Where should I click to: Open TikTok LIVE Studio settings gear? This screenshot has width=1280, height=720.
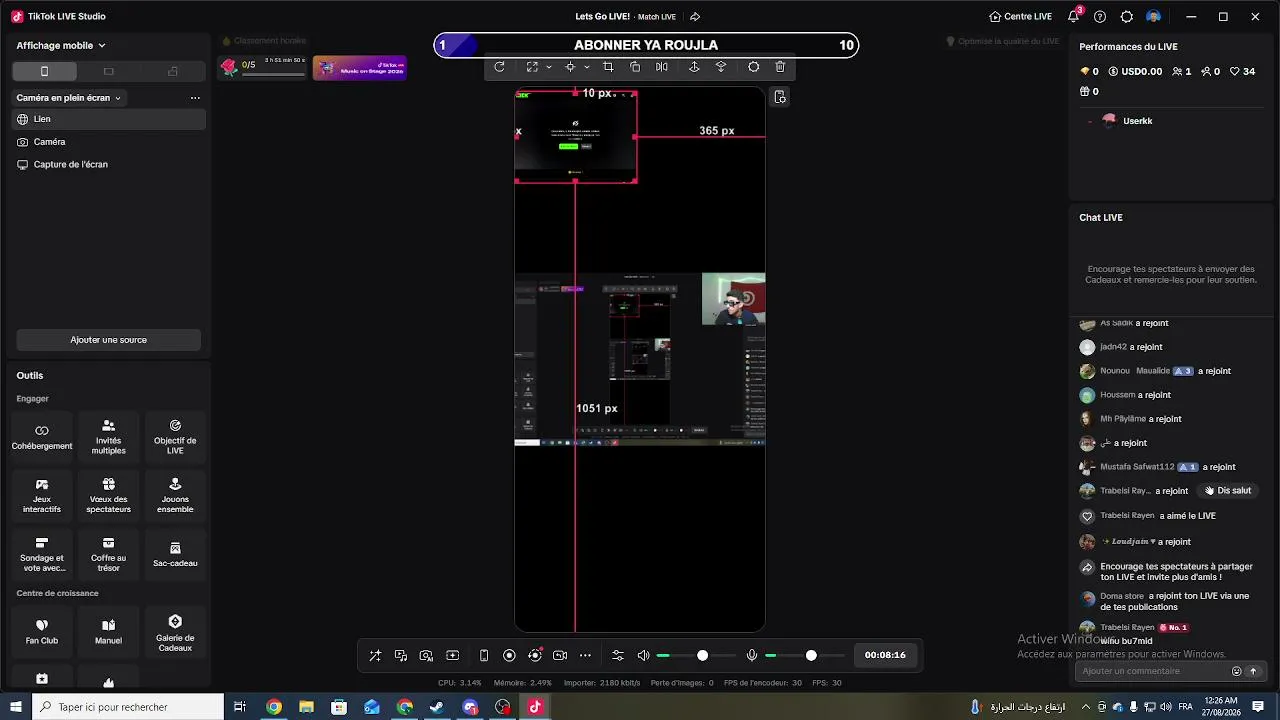click(1127, 16)
